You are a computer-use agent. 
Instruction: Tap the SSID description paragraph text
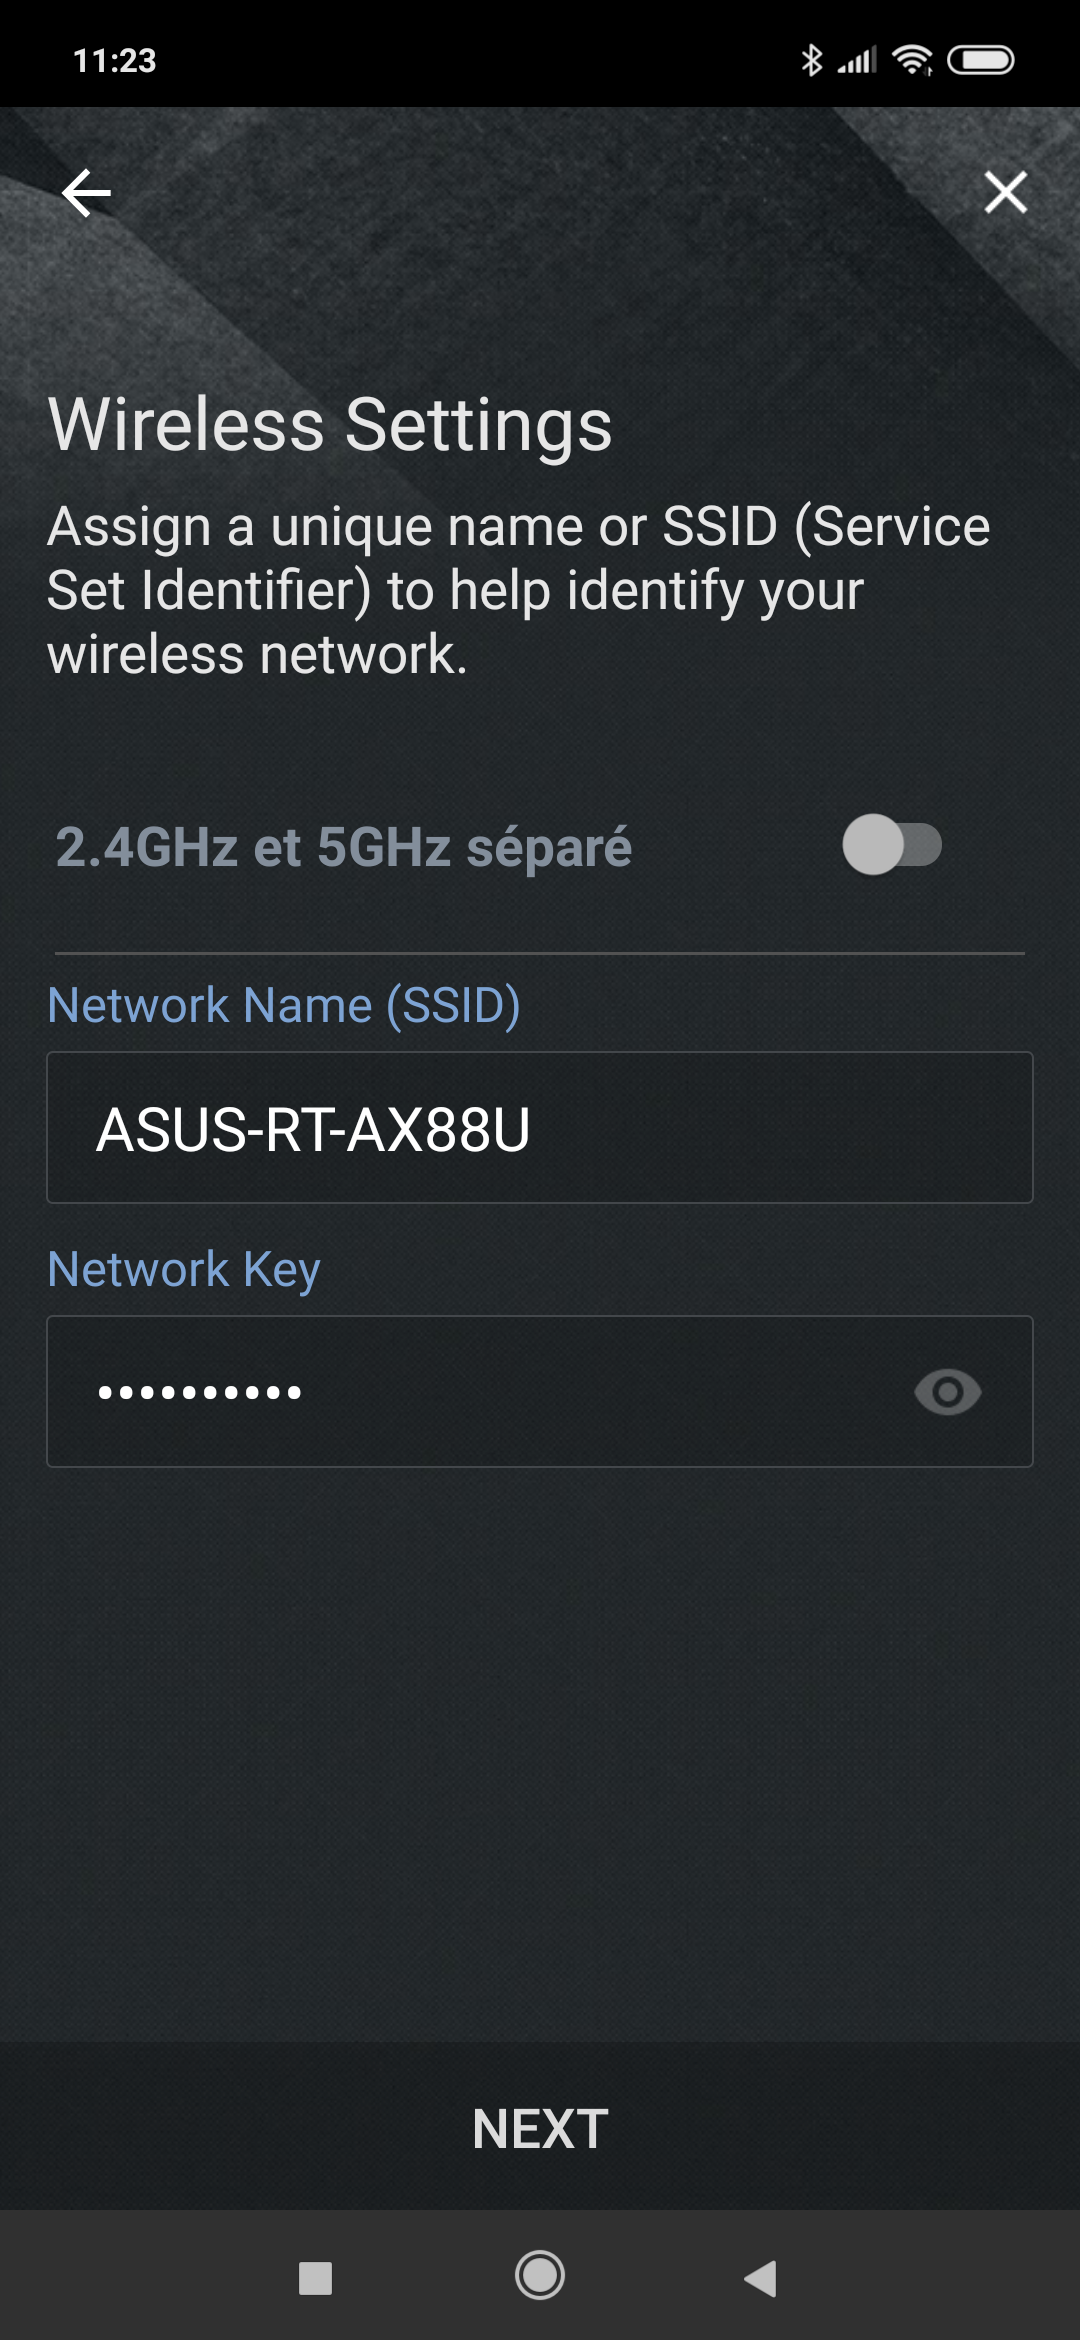(x=518, y=590)
